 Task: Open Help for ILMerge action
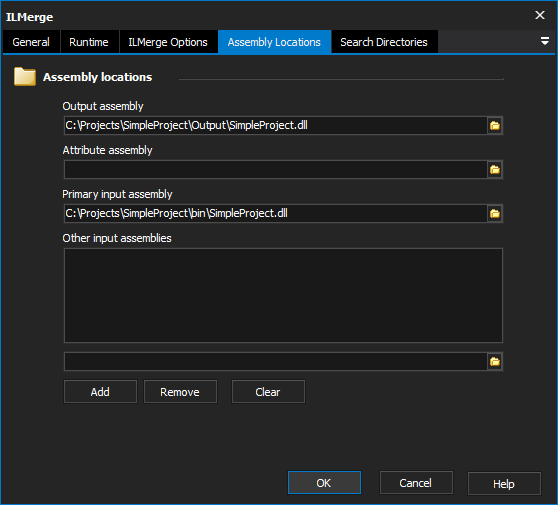point(504,484)
